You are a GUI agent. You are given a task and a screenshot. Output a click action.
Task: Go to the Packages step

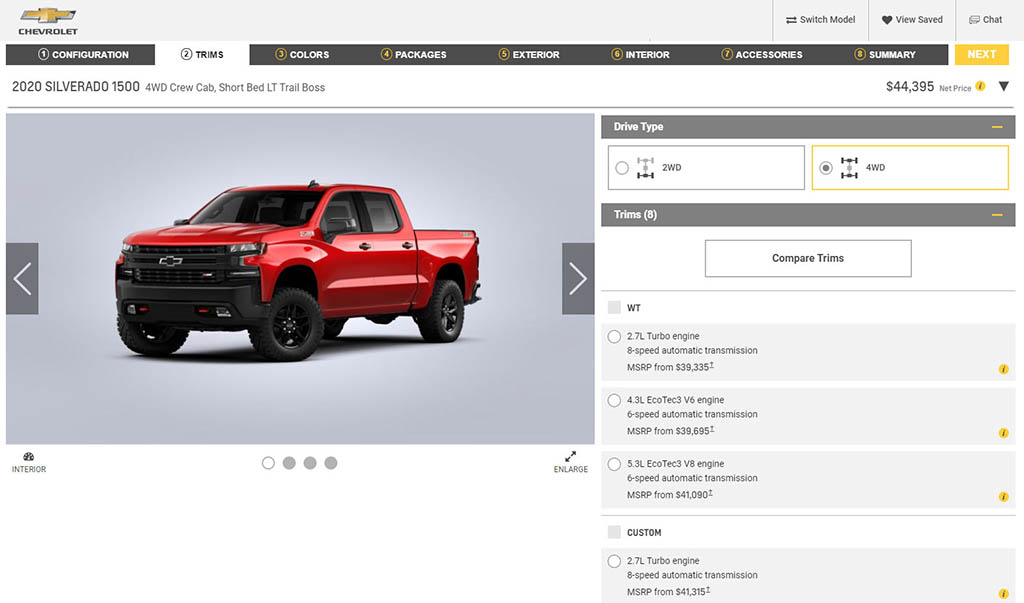[413, 55]
